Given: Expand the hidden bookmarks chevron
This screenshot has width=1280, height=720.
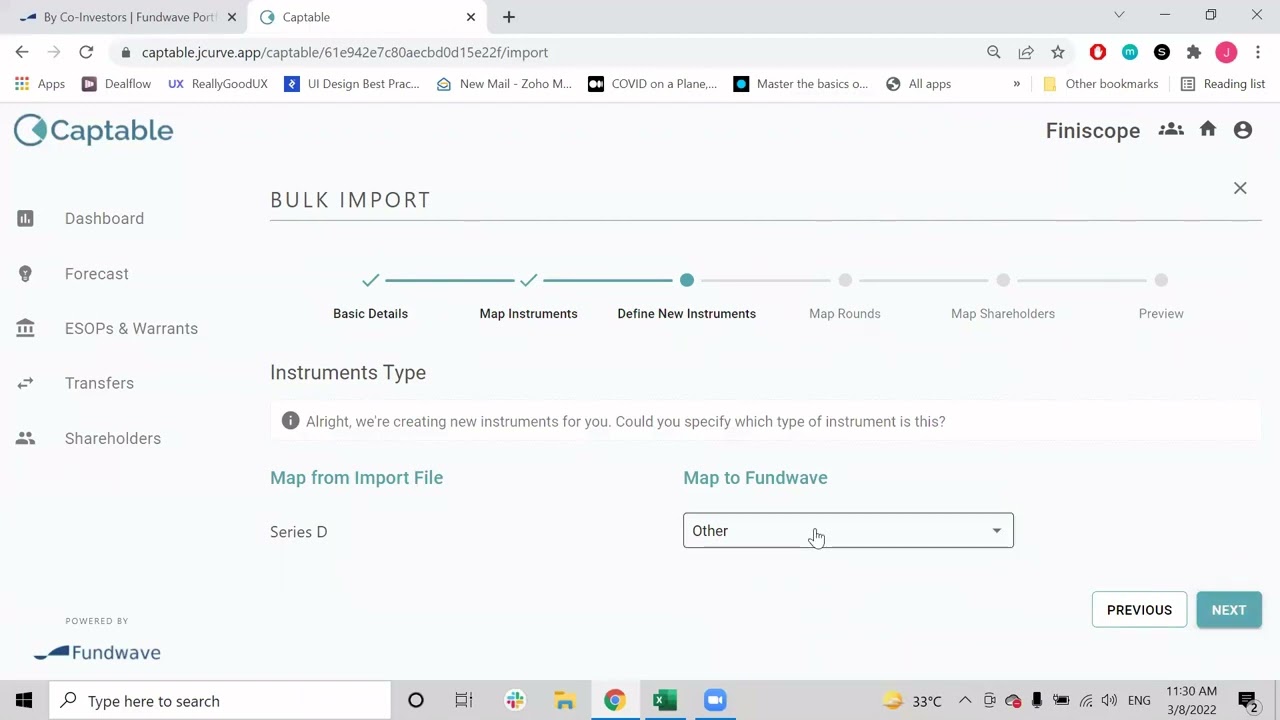Looking at the screenshot, I should coord(1017,84).
